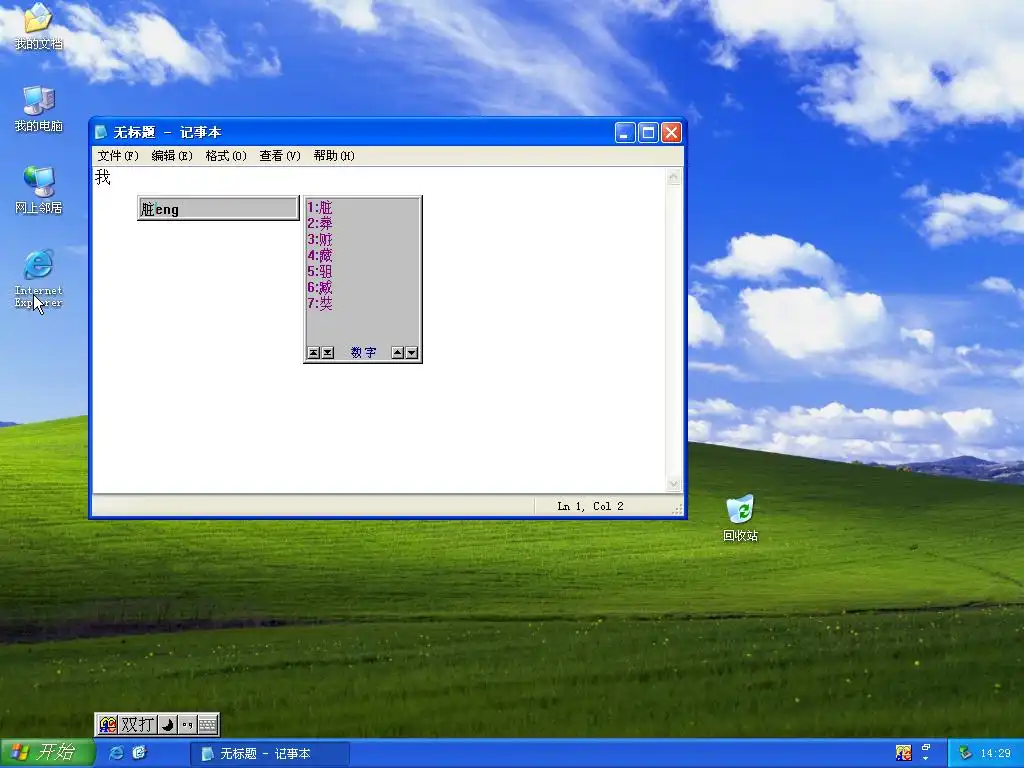Minimize the Notepad window

click(625, 133)
